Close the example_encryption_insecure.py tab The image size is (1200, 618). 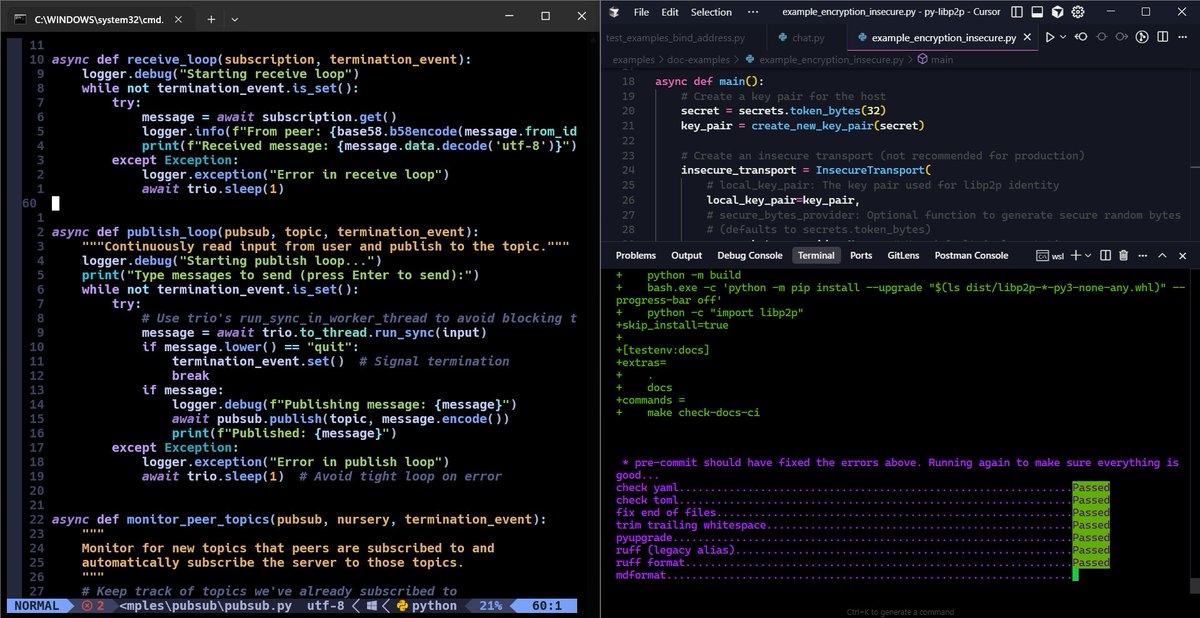click(x=1029, y=38)
